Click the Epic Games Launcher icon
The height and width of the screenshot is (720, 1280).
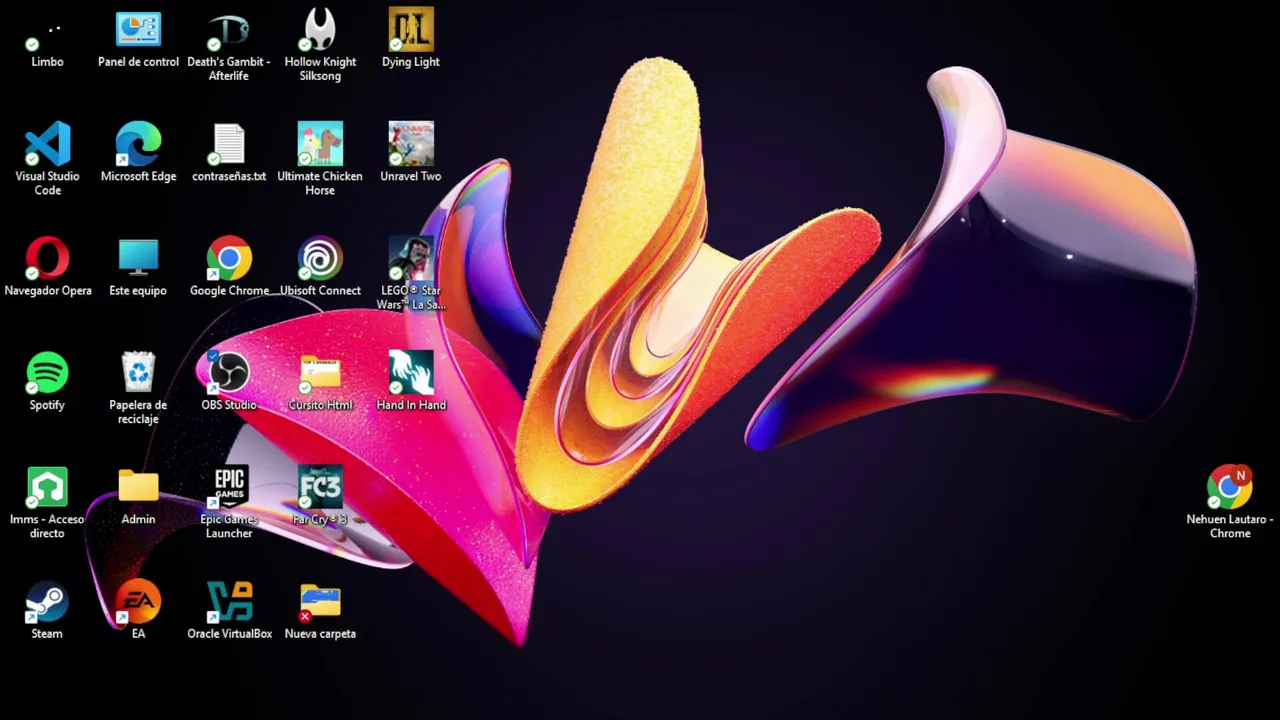pos(229,503)
